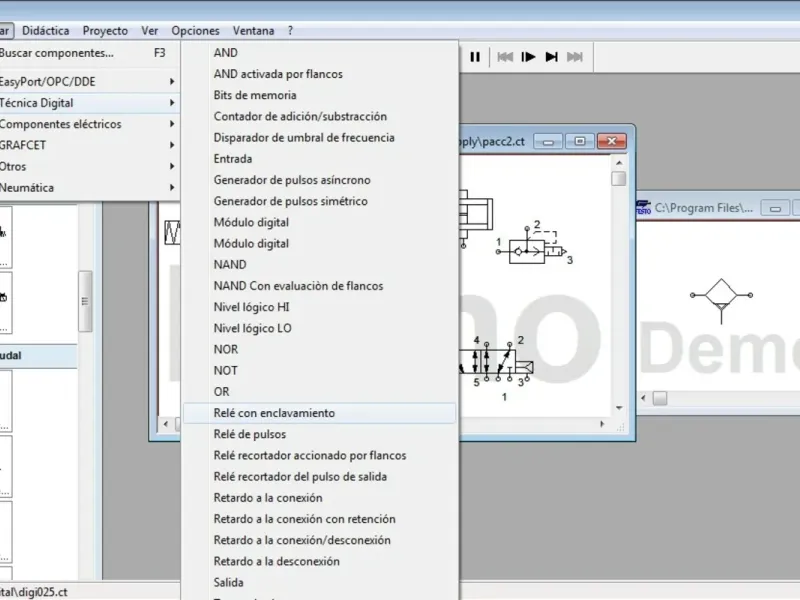
Task: Restore the pacc2.ct window
Action: tap(580, 141)
